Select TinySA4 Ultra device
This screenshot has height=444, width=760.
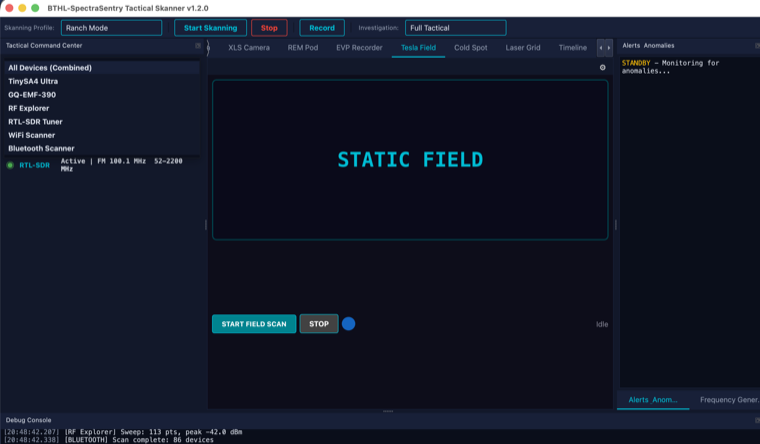click(x=102, y=81)
